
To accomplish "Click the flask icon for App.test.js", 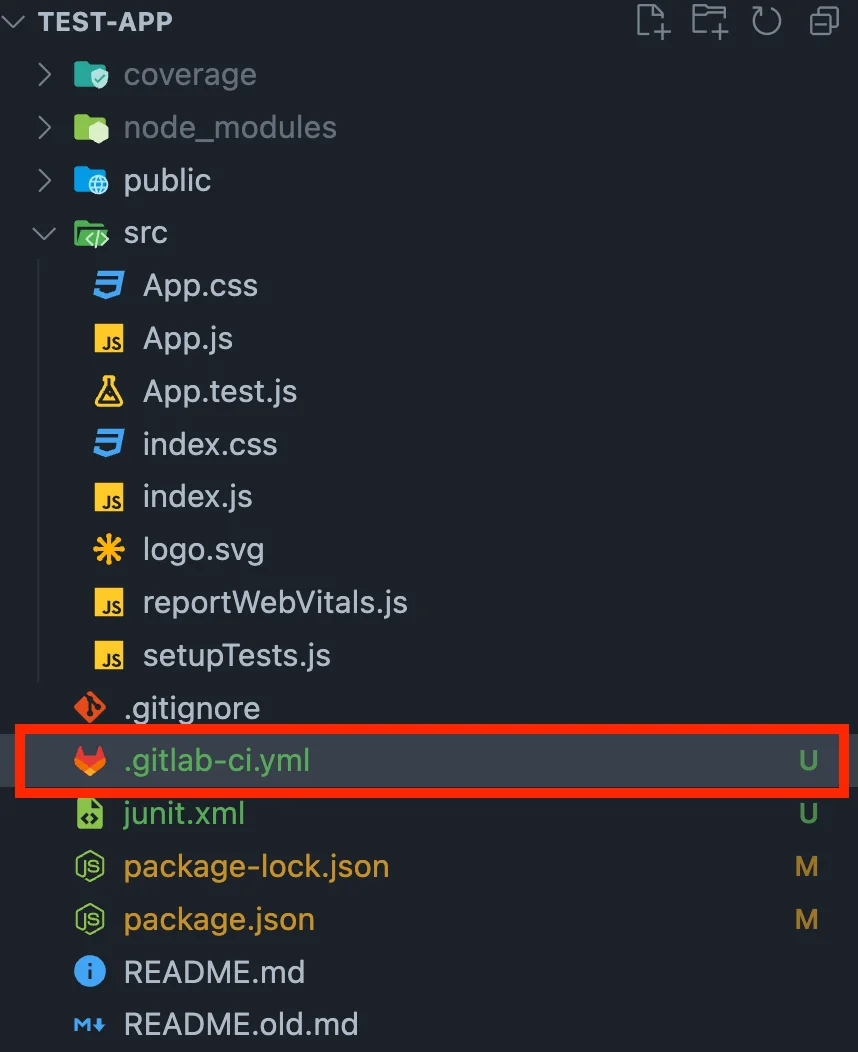I will point(108,392).
